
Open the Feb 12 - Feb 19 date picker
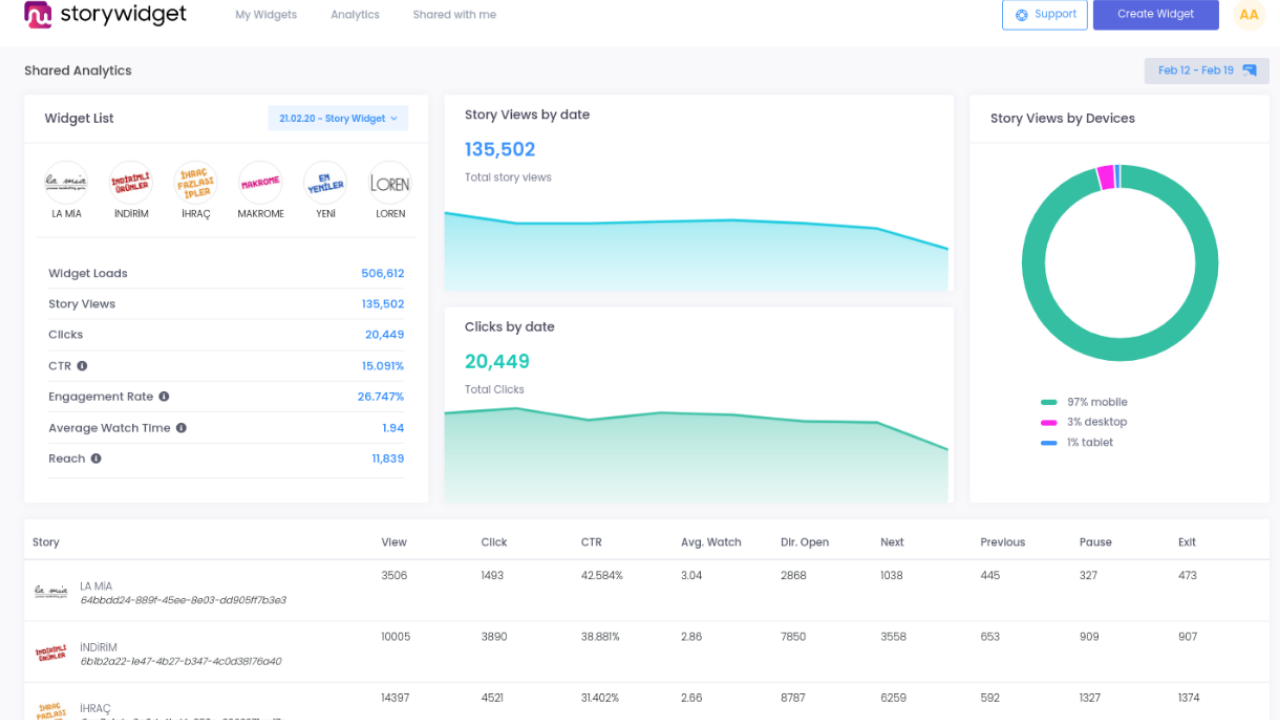tap(1206, 71)
